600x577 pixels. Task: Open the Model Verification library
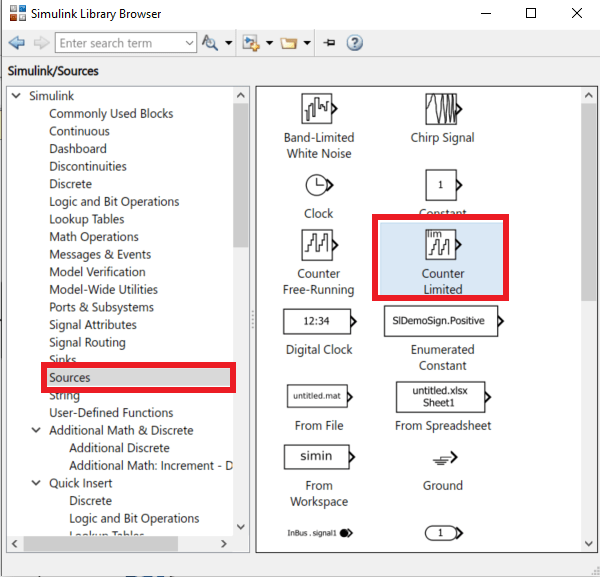click(x=97, y=272)
